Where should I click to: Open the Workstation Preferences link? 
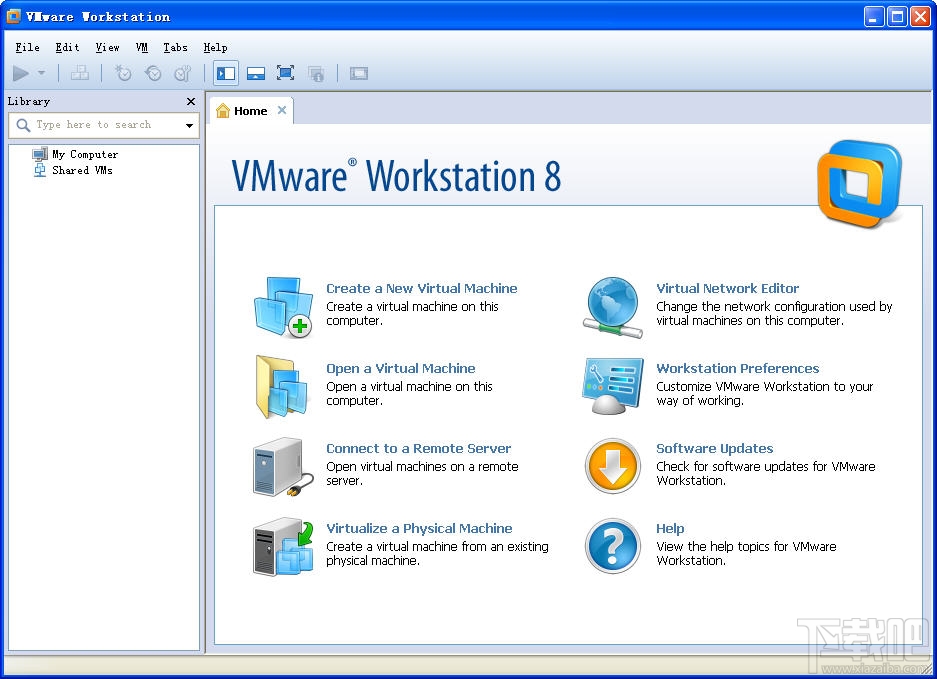pos(738,369)
